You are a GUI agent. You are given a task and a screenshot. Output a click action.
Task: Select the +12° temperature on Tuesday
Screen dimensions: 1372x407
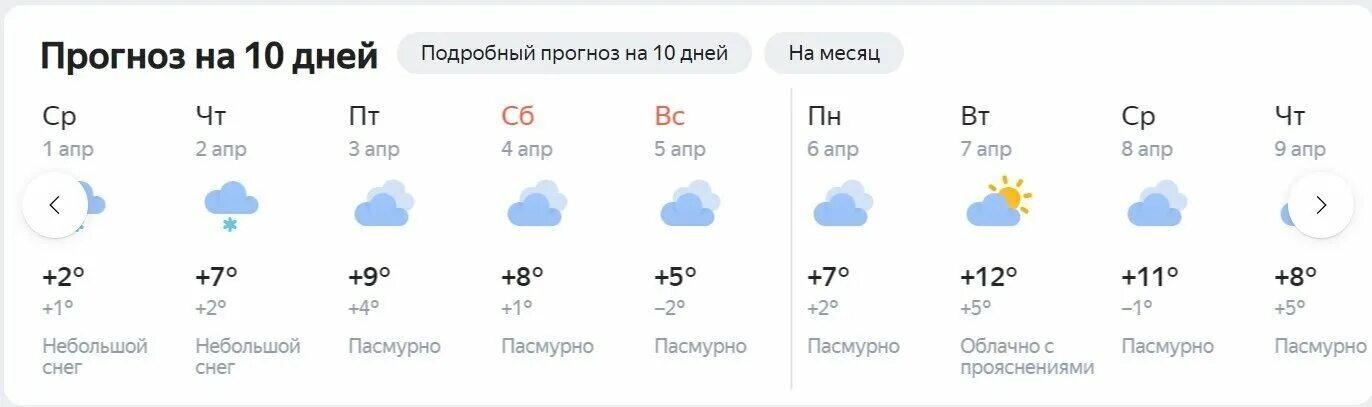click(x=989, y=276)
